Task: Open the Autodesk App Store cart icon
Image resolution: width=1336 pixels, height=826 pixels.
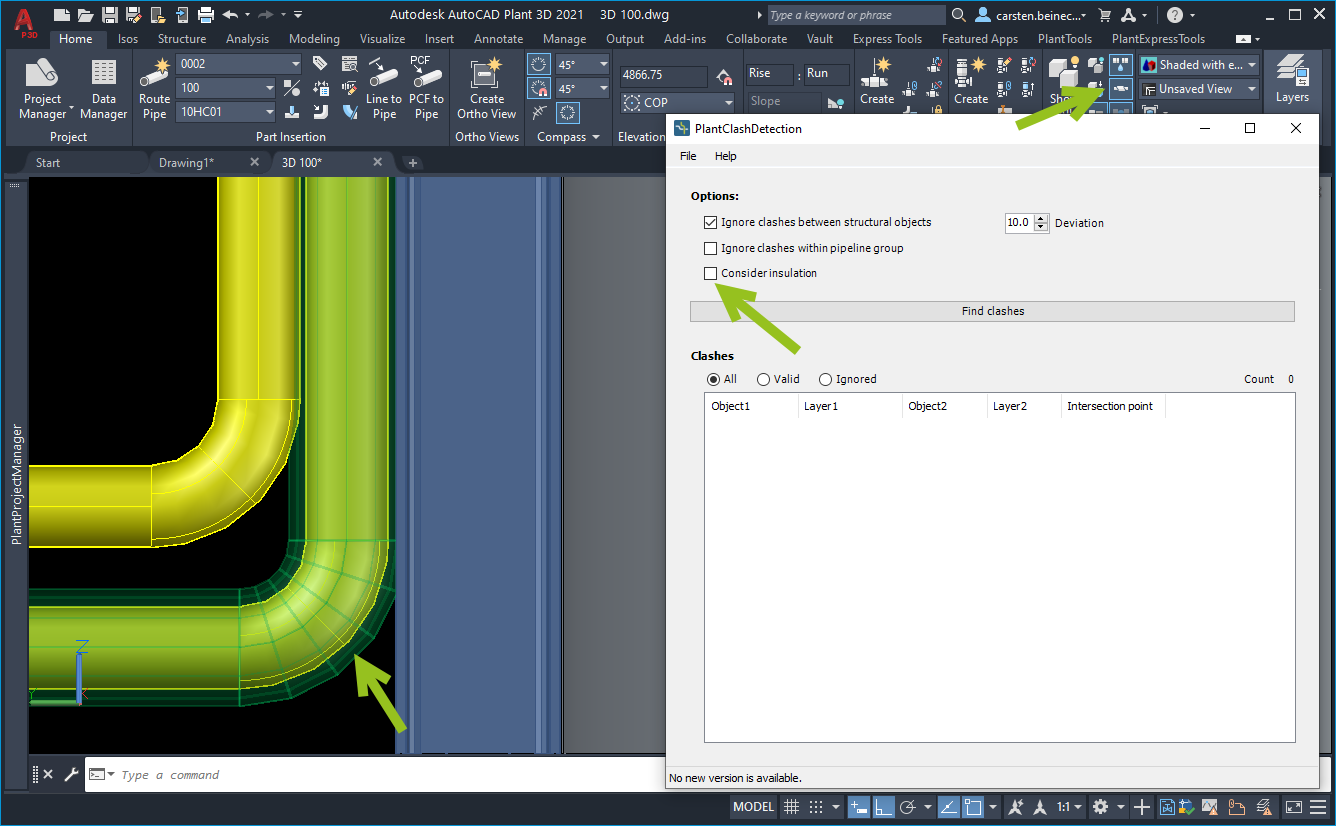Action: pos(1105,15)
